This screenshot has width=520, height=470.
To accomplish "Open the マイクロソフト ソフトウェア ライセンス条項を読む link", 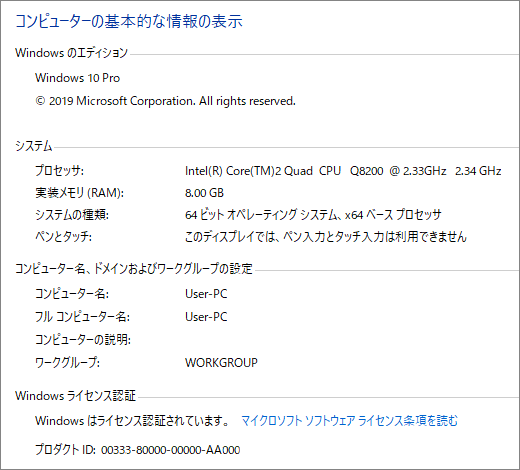I will (x=349, y=421).
